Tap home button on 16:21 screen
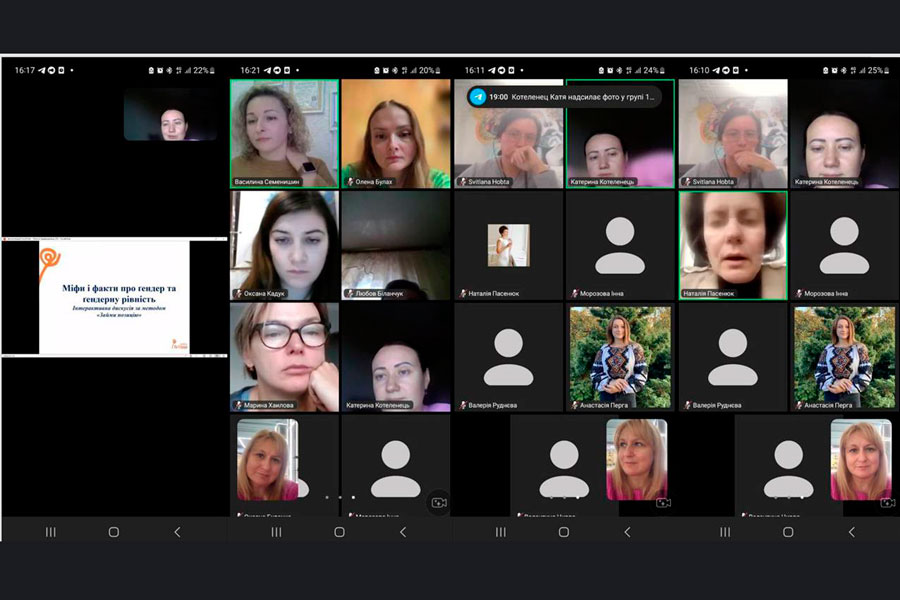Image resolution: width=900 pixels, height=600 pixels. pyautogui.click(x=339, y=532)
